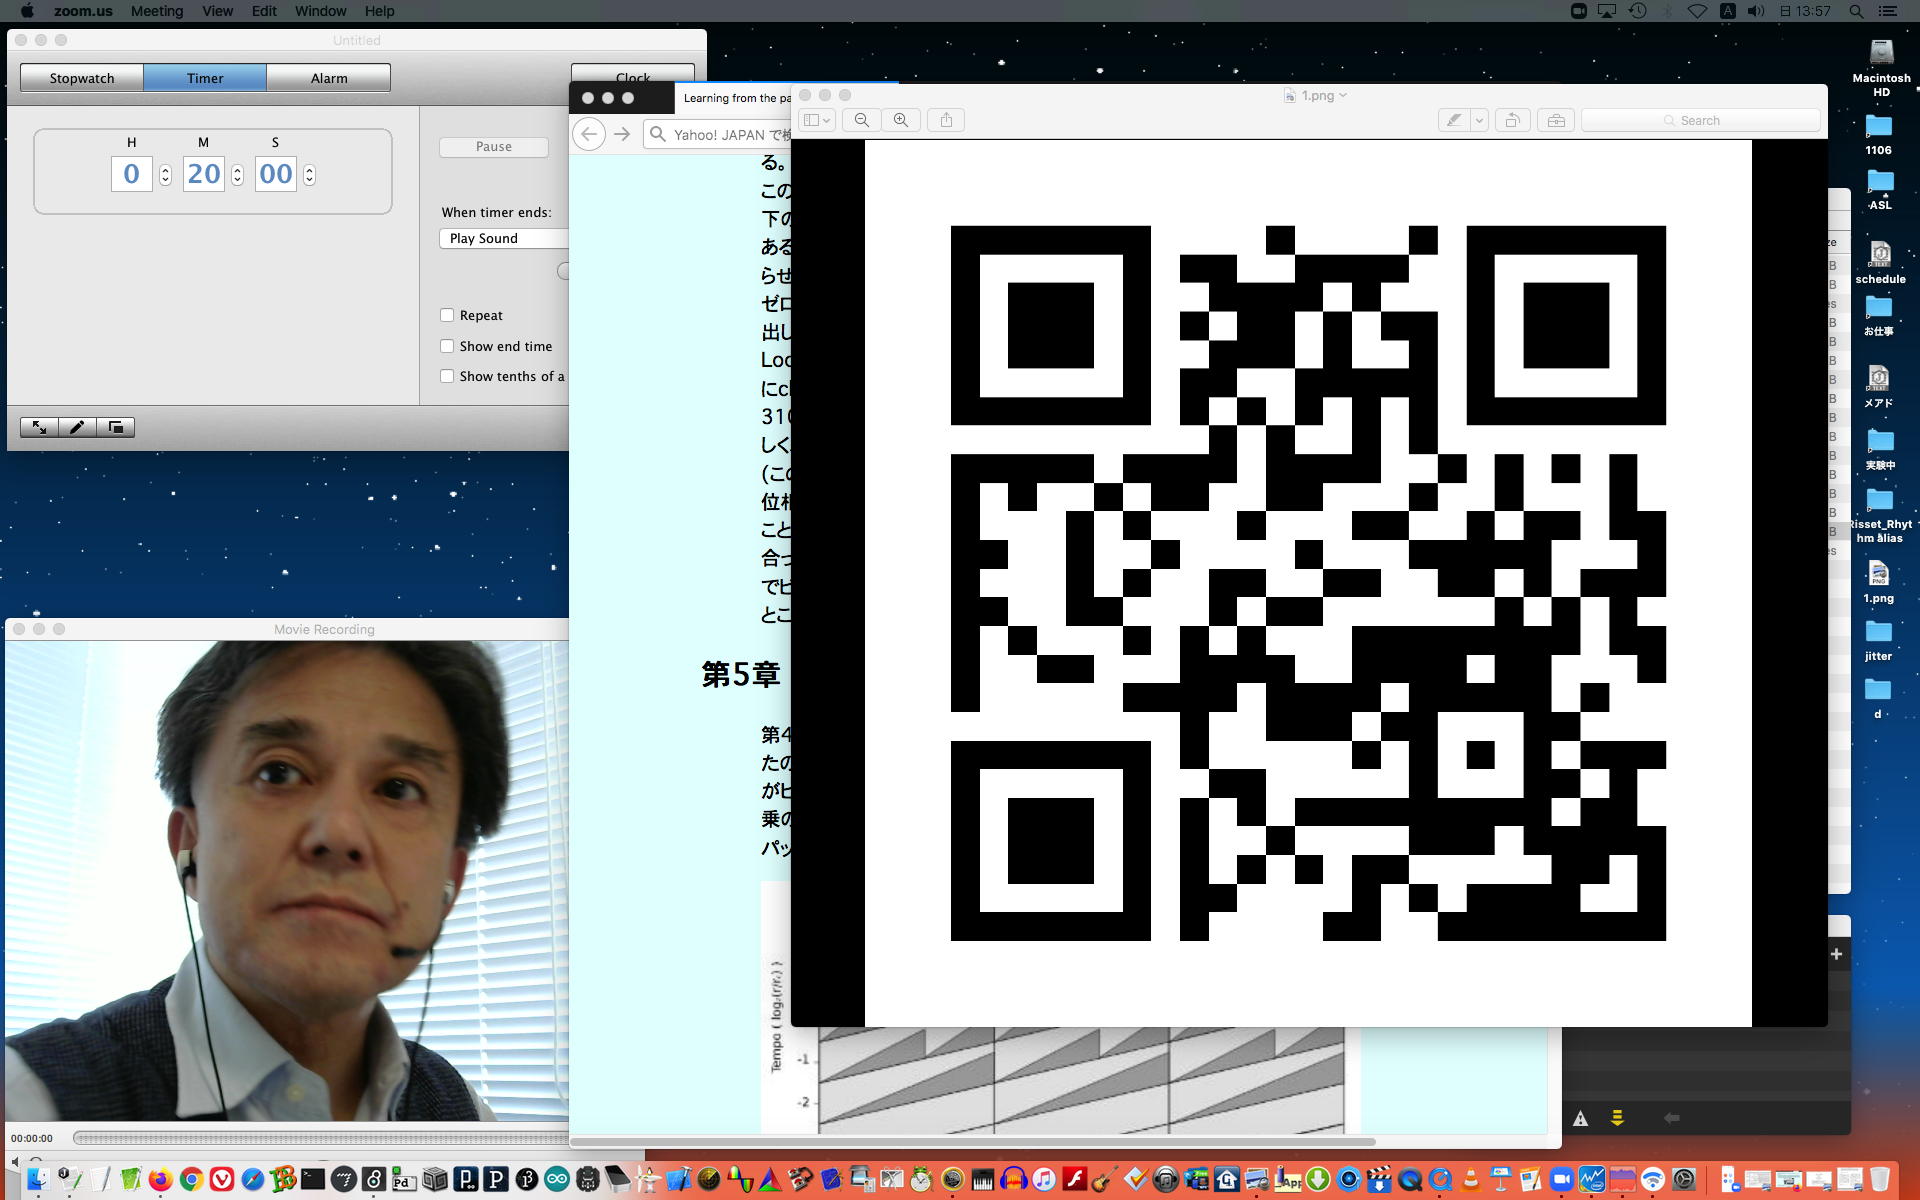
Task: Open the Meeting menu in menu bar
Action: (x=157, y=11)
